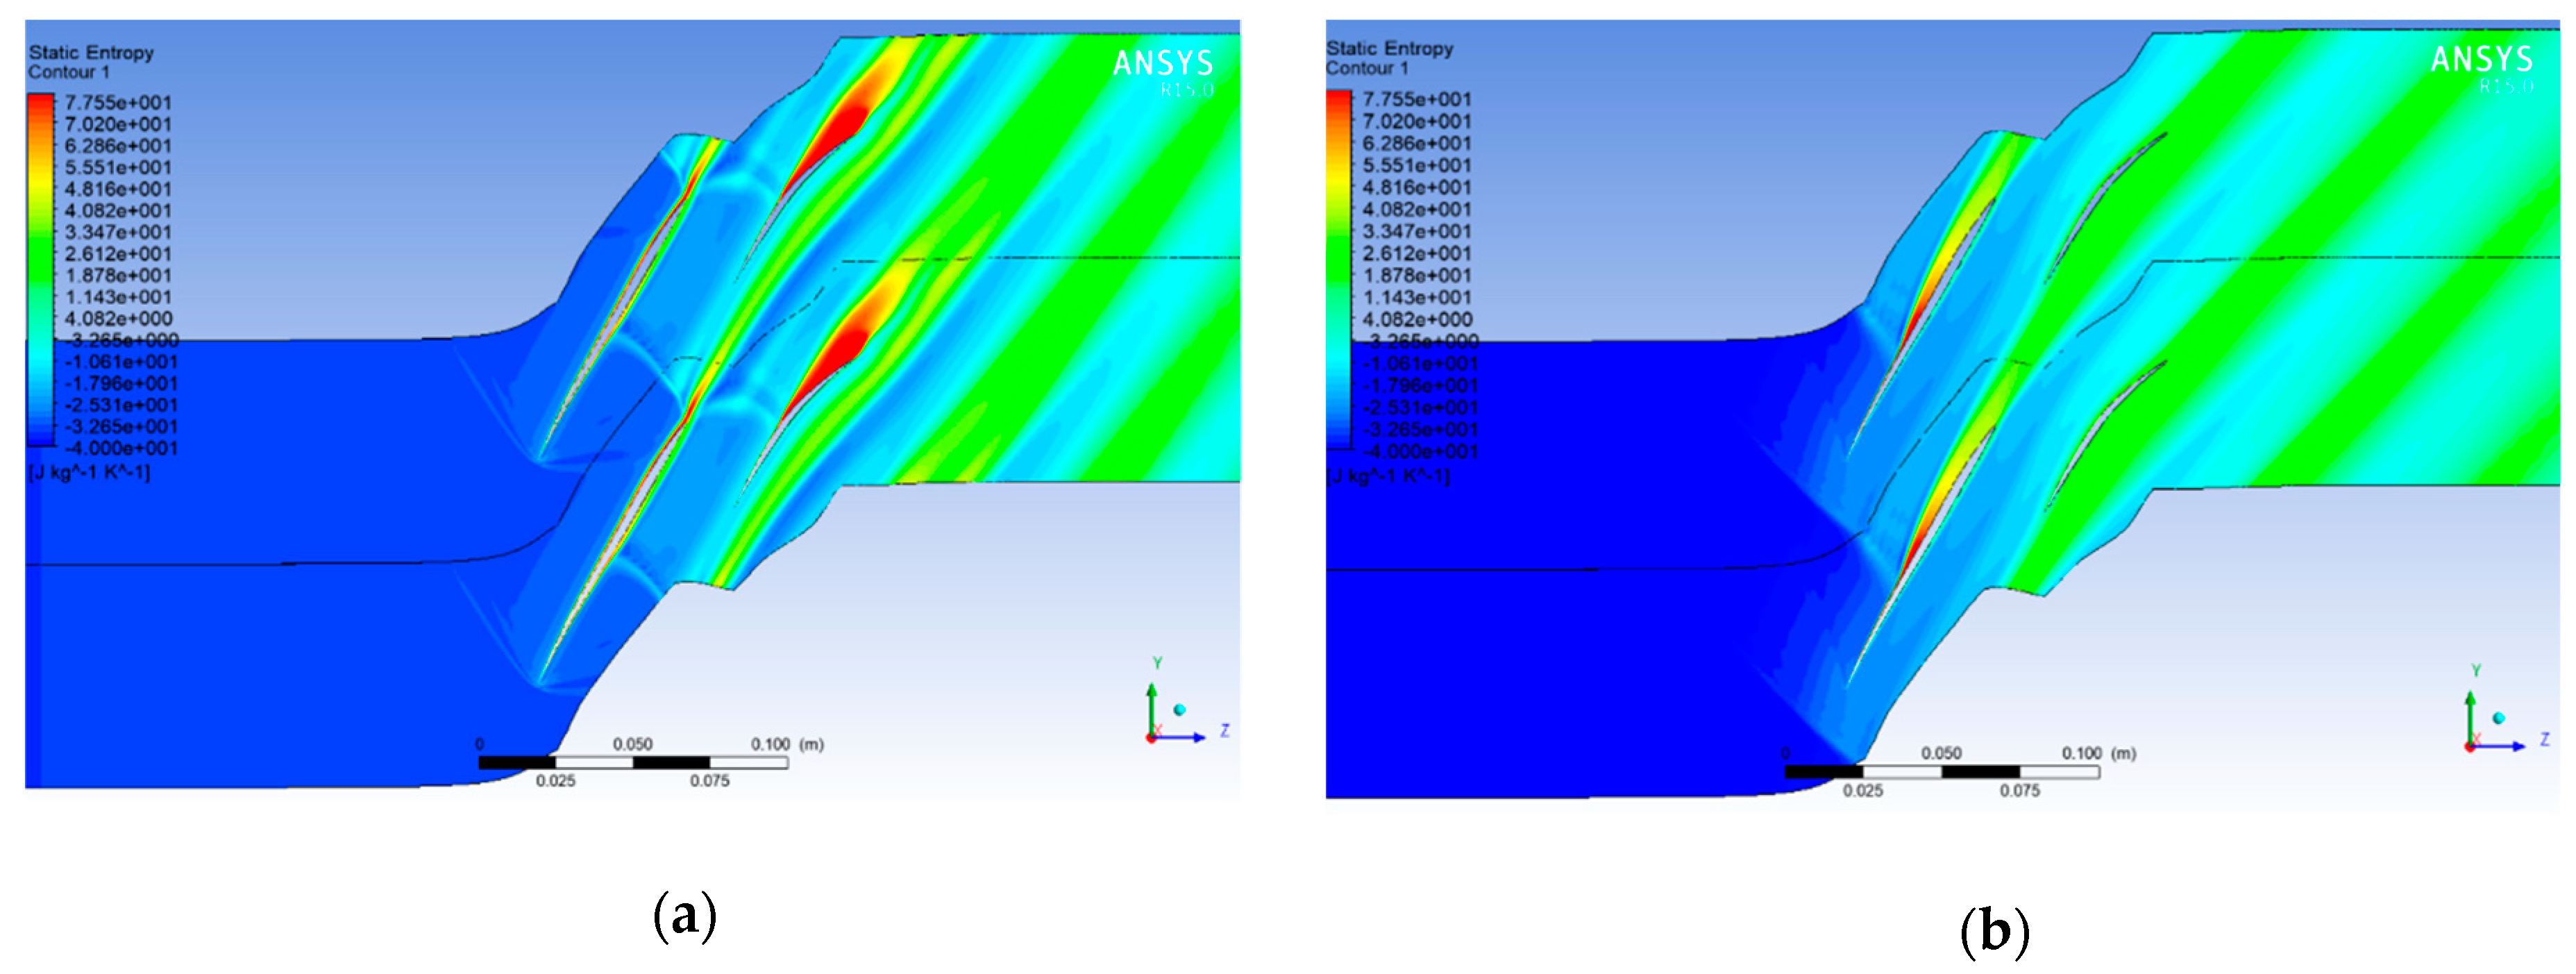This screenshot has width=2576, height=974.
Task: Click the right plot's color legend bar
Action: coord(1339,270)
